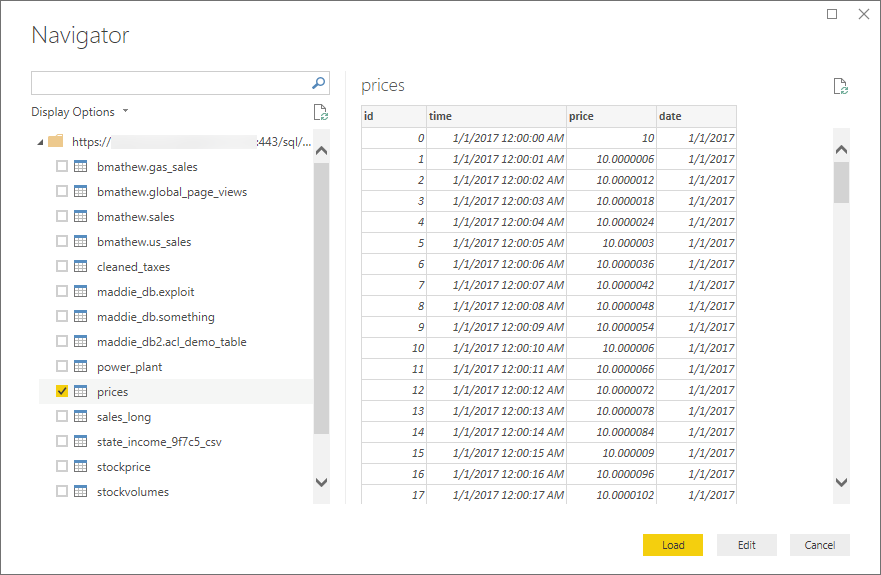Screen dimensions: 881x575
Task: Select the maddie_db.exploit table item
Action: tap(146, 292)
